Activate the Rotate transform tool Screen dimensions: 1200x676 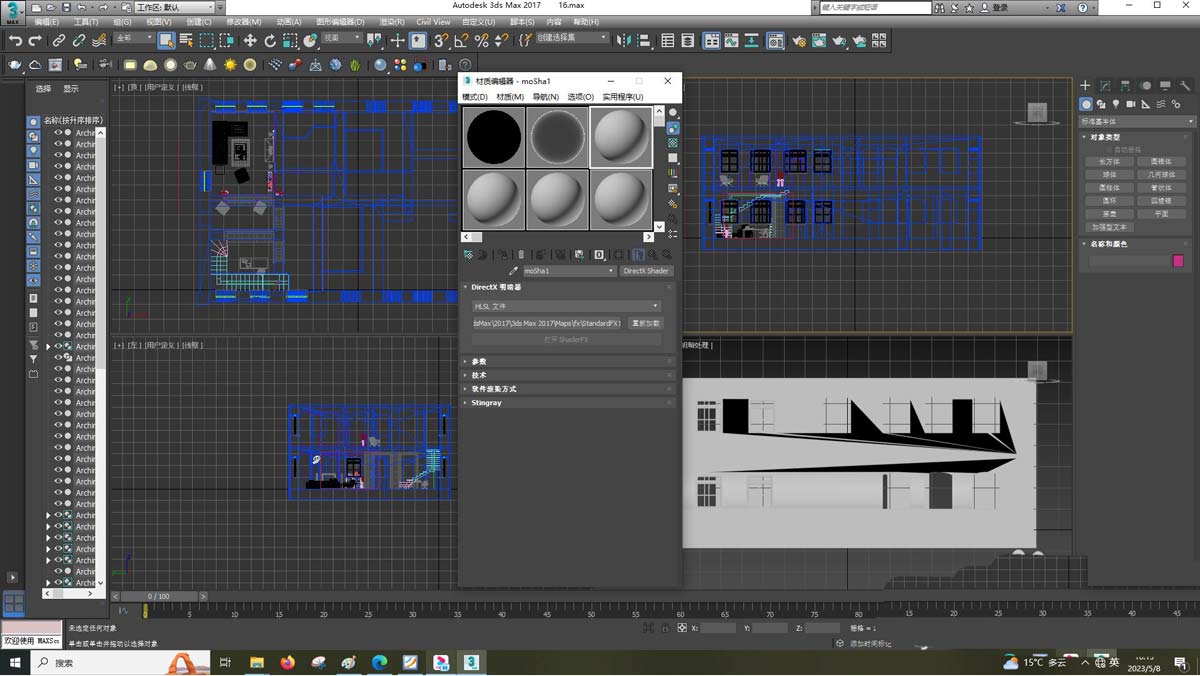coord(270,41)
